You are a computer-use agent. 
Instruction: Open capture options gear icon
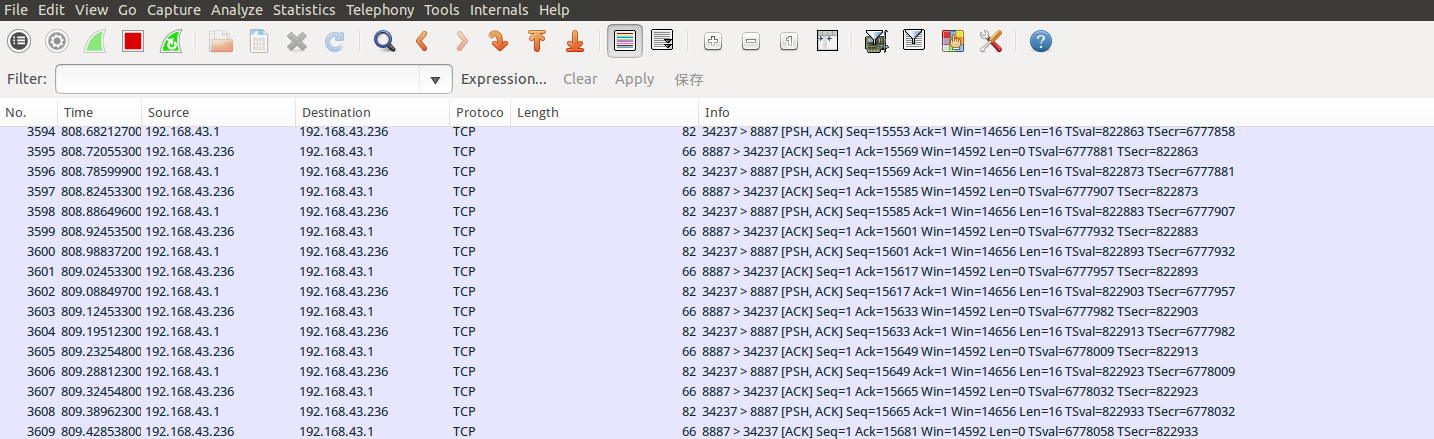57,41
